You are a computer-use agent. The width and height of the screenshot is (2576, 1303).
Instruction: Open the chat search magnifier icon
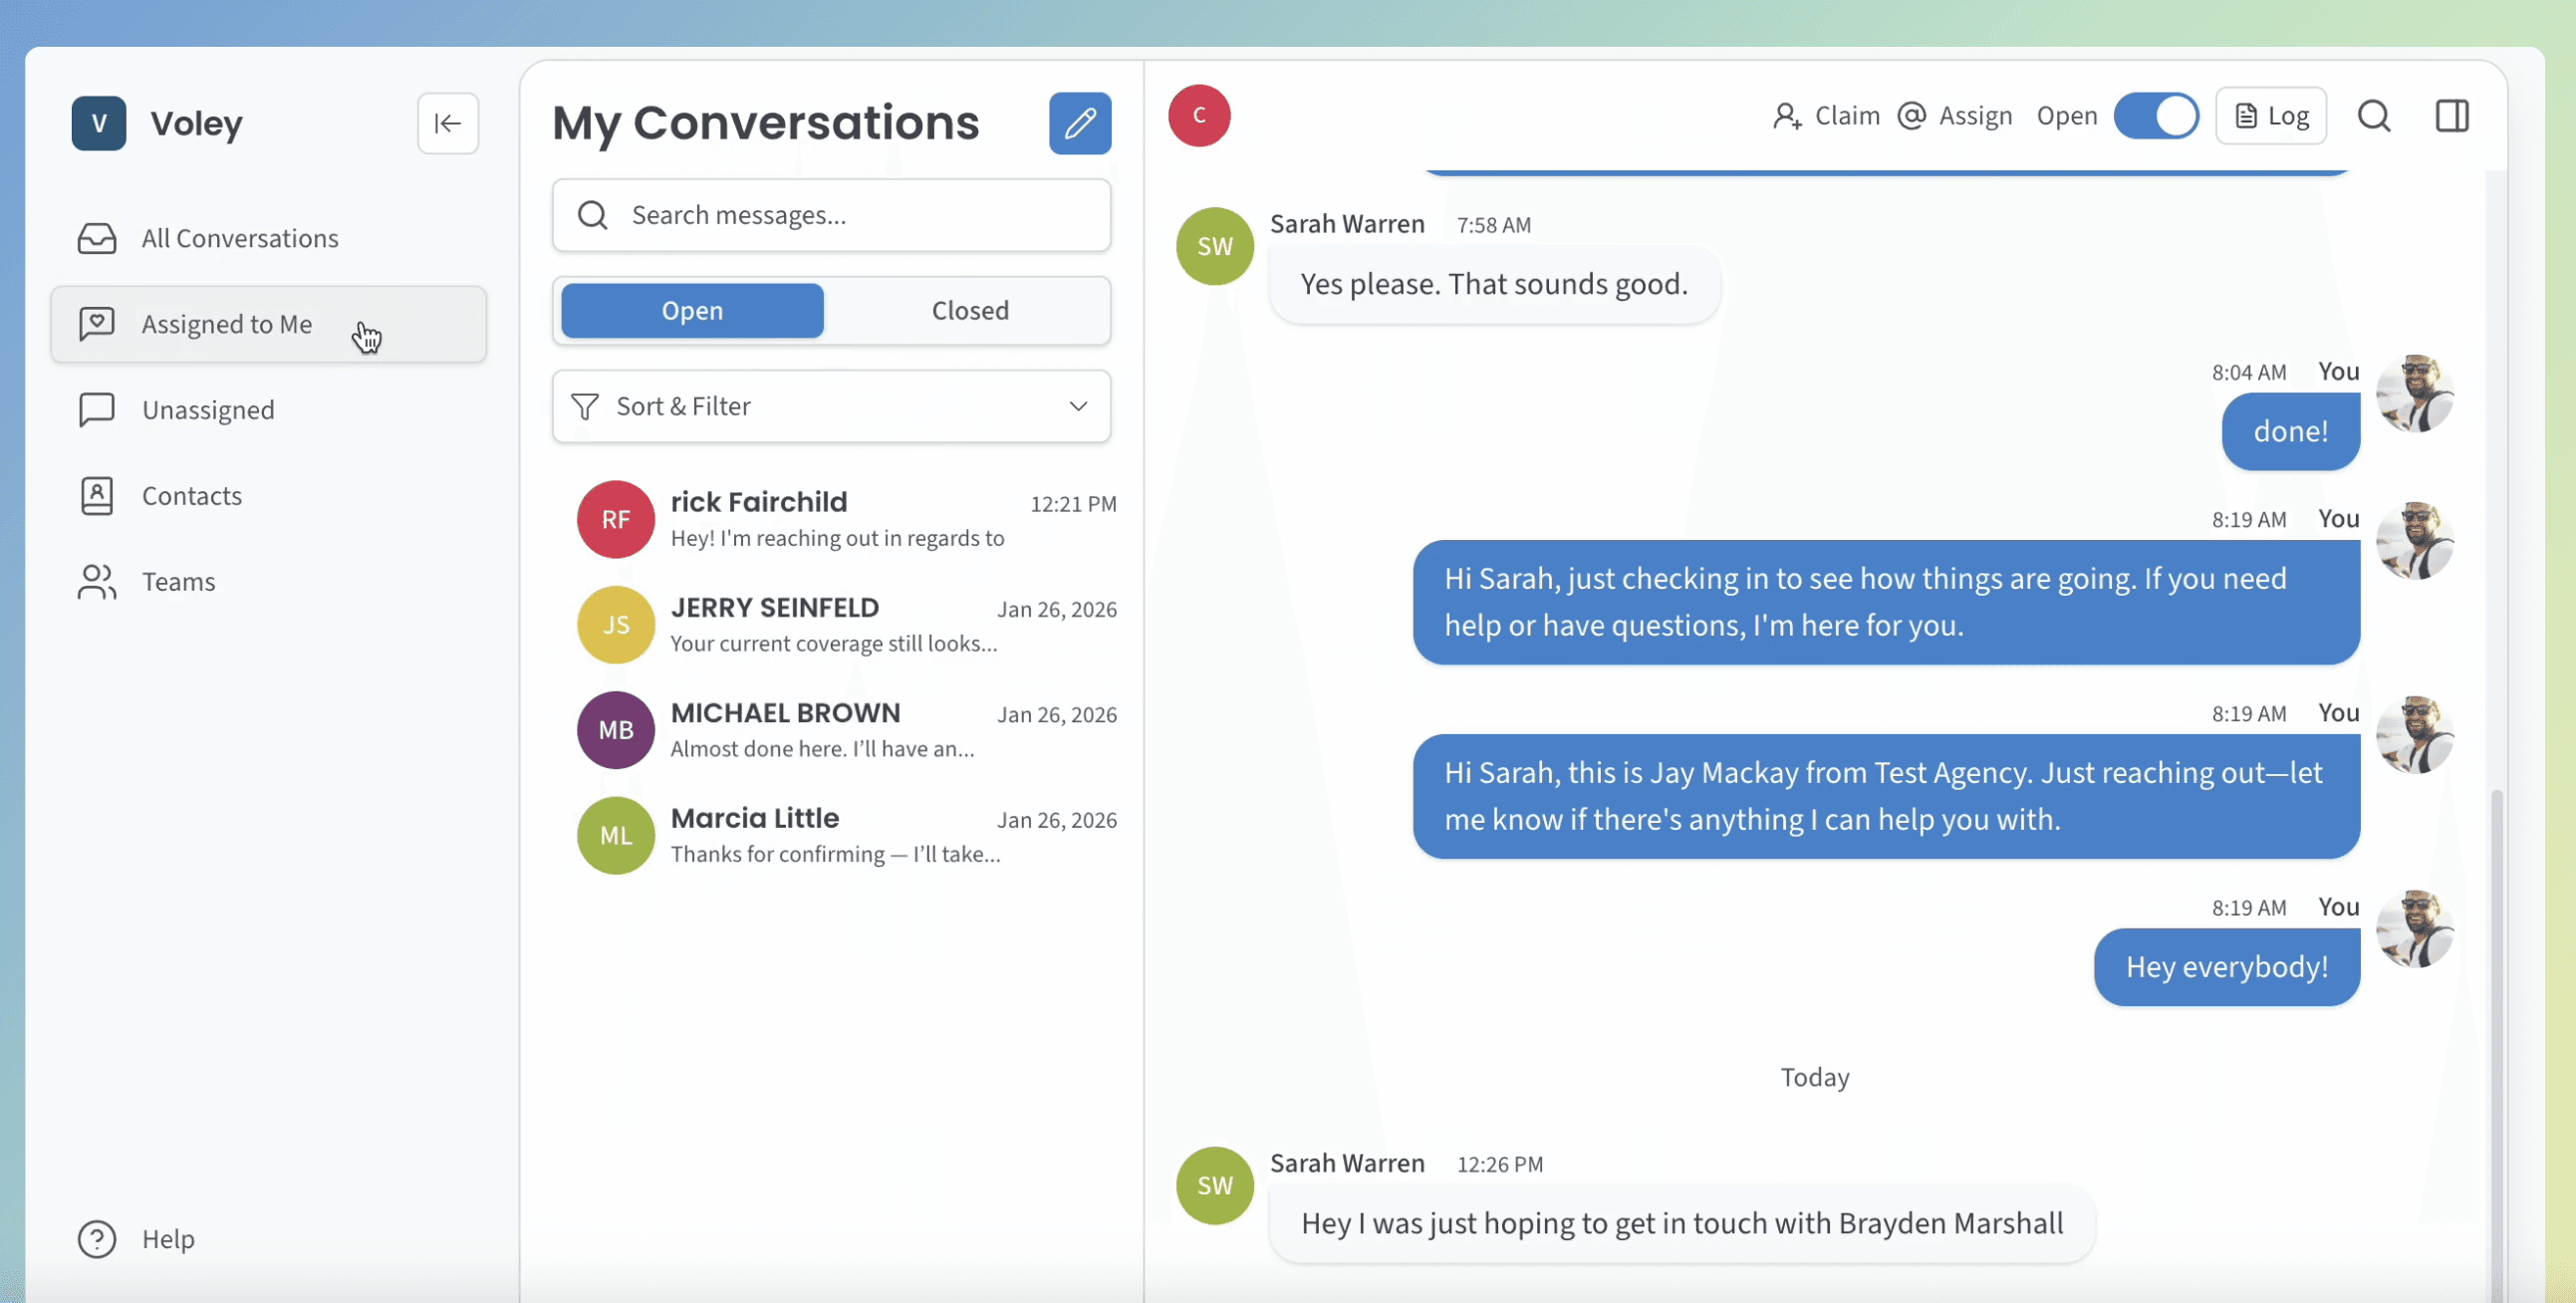[2373, 116]
